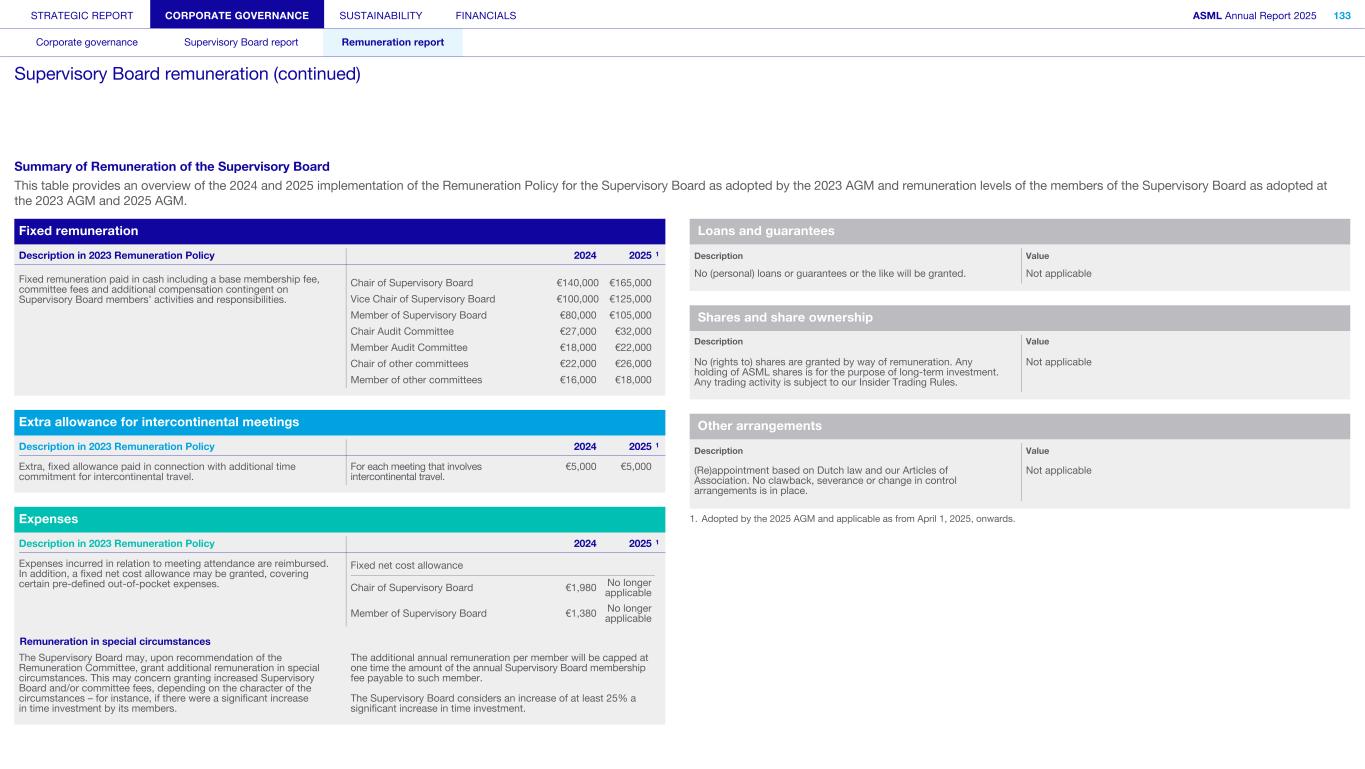1365x769 pixels.
Task: Click the Chair of Supervisory Board €165,000 value
Action: 629,283
